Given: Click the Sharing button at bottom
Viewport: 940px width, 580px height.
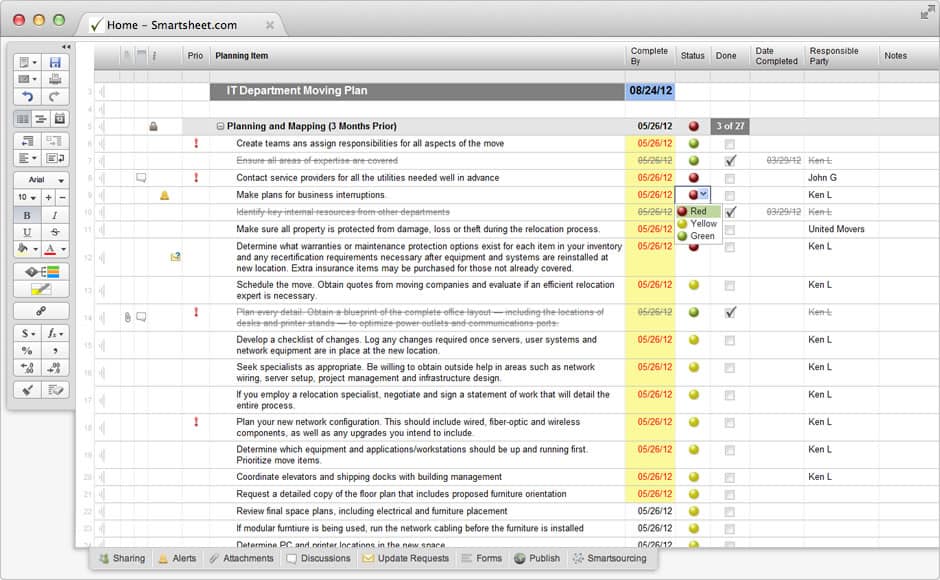Looking at the screenshot, I should 122,558.
